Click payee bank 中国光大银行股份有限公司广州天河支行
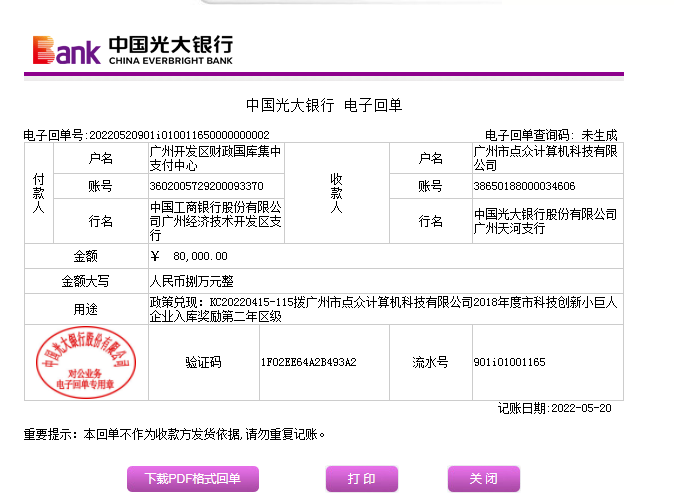 [x=545, y=221]
